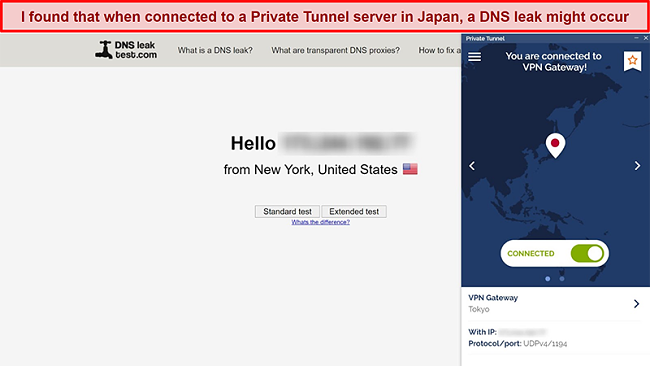Click the Japan location pin on map
The height and width of the screenshot is (366, 650).
click(x=555, y=145)
